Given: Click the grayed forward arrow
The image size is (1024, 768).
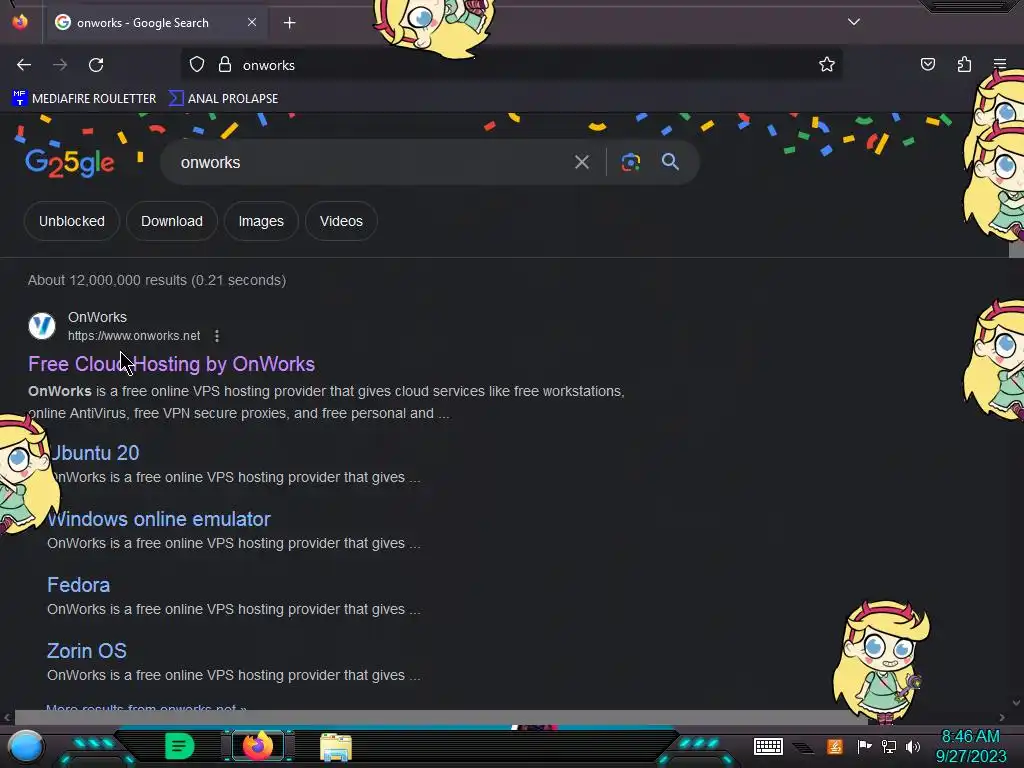Looking at the screenshot, I should pyautogui.click(x=60, y=65).
